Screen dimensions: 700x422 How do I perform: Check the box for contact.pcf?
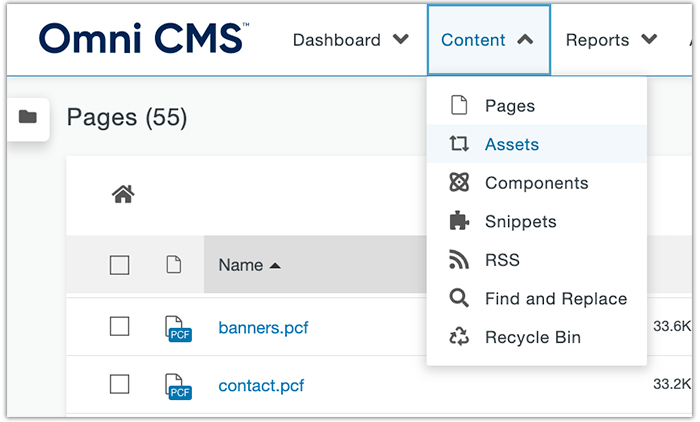(x=120, y=384)
